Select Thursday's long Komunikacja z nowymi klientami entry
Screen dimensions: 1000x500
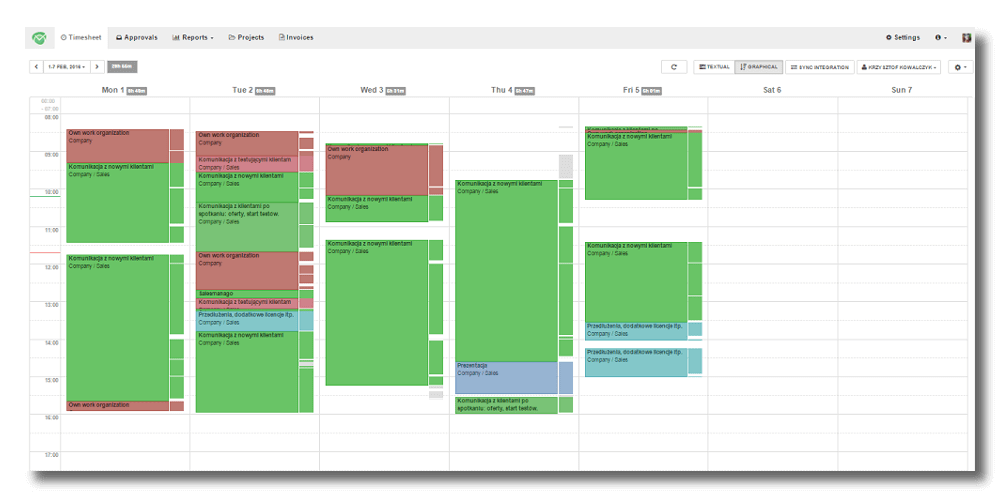tap(506, 271)
